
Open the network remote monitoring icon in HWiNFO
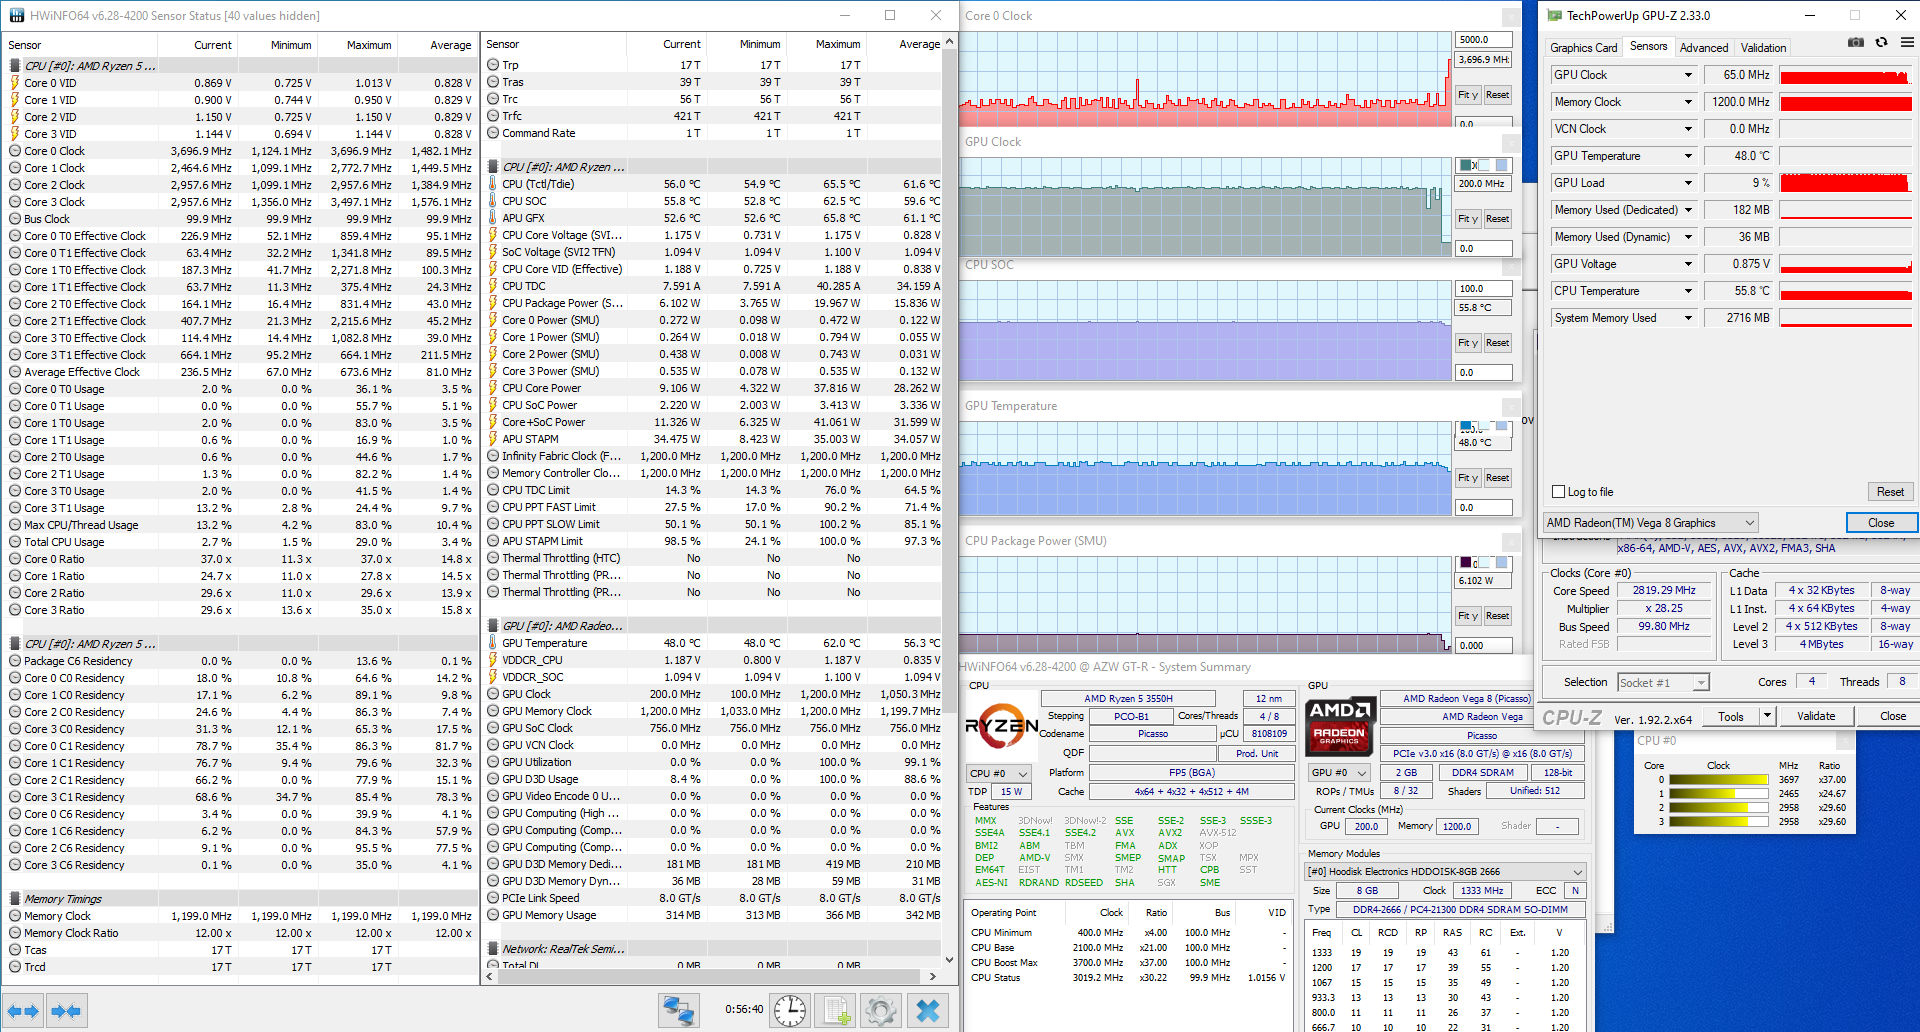click(679, 1011)
